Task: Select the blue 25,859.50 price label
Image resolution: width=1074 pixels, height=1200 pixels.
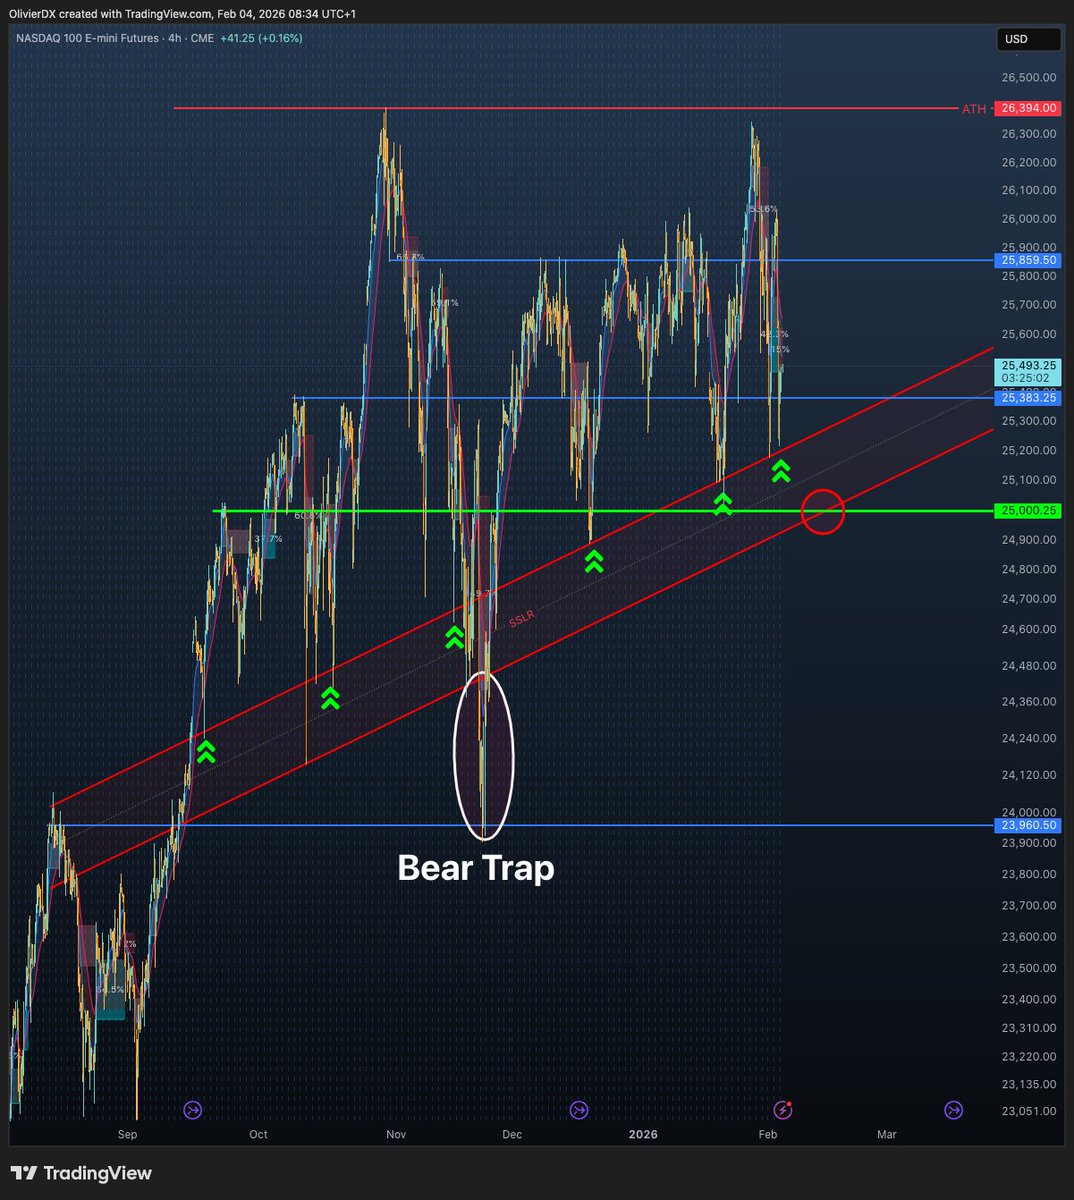Action: click(1027, 260)
